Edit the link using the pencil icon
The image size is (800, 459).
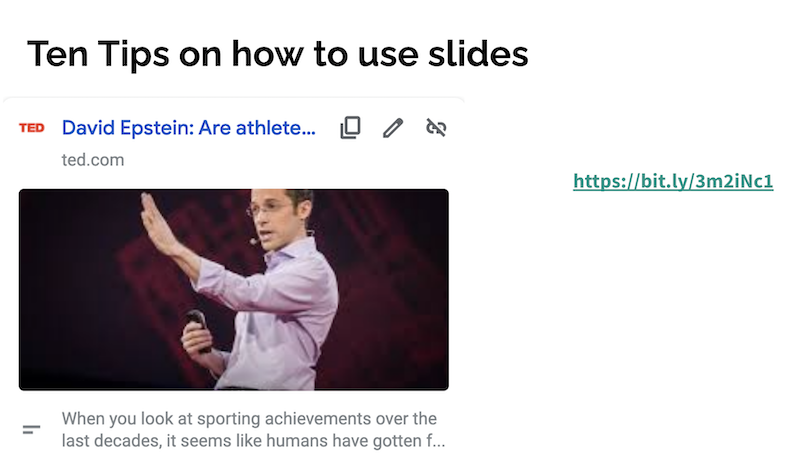point(393,128)
